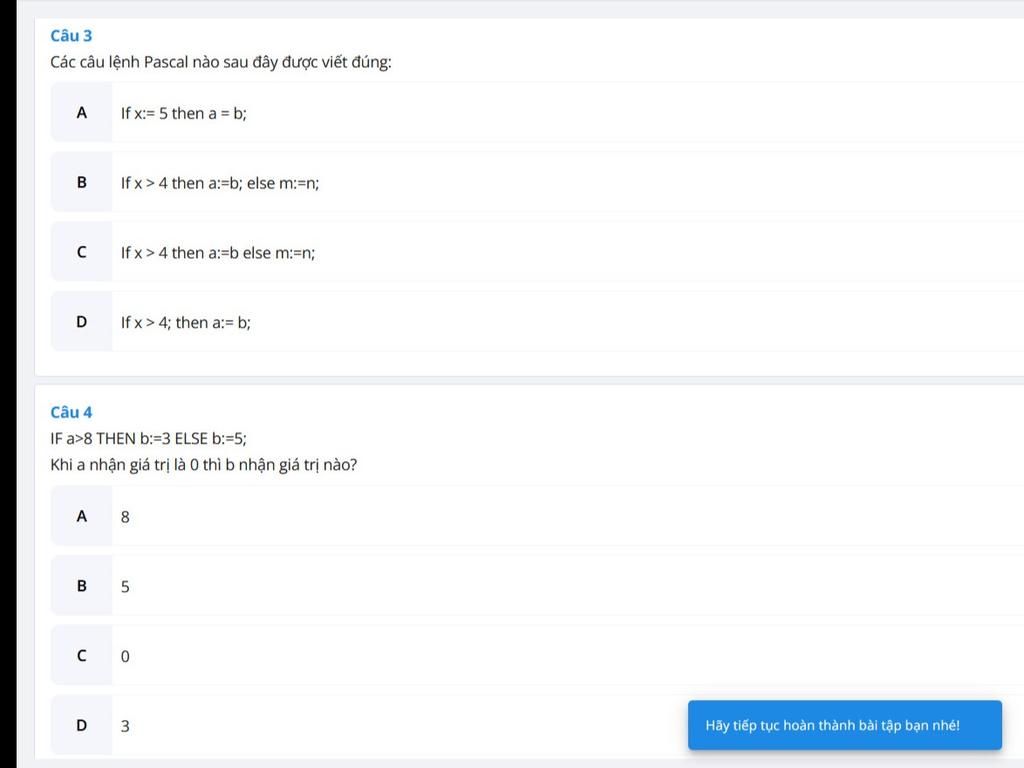Click the letter B box in Câu 4
1024x768 pixels.
coord(82,586)
